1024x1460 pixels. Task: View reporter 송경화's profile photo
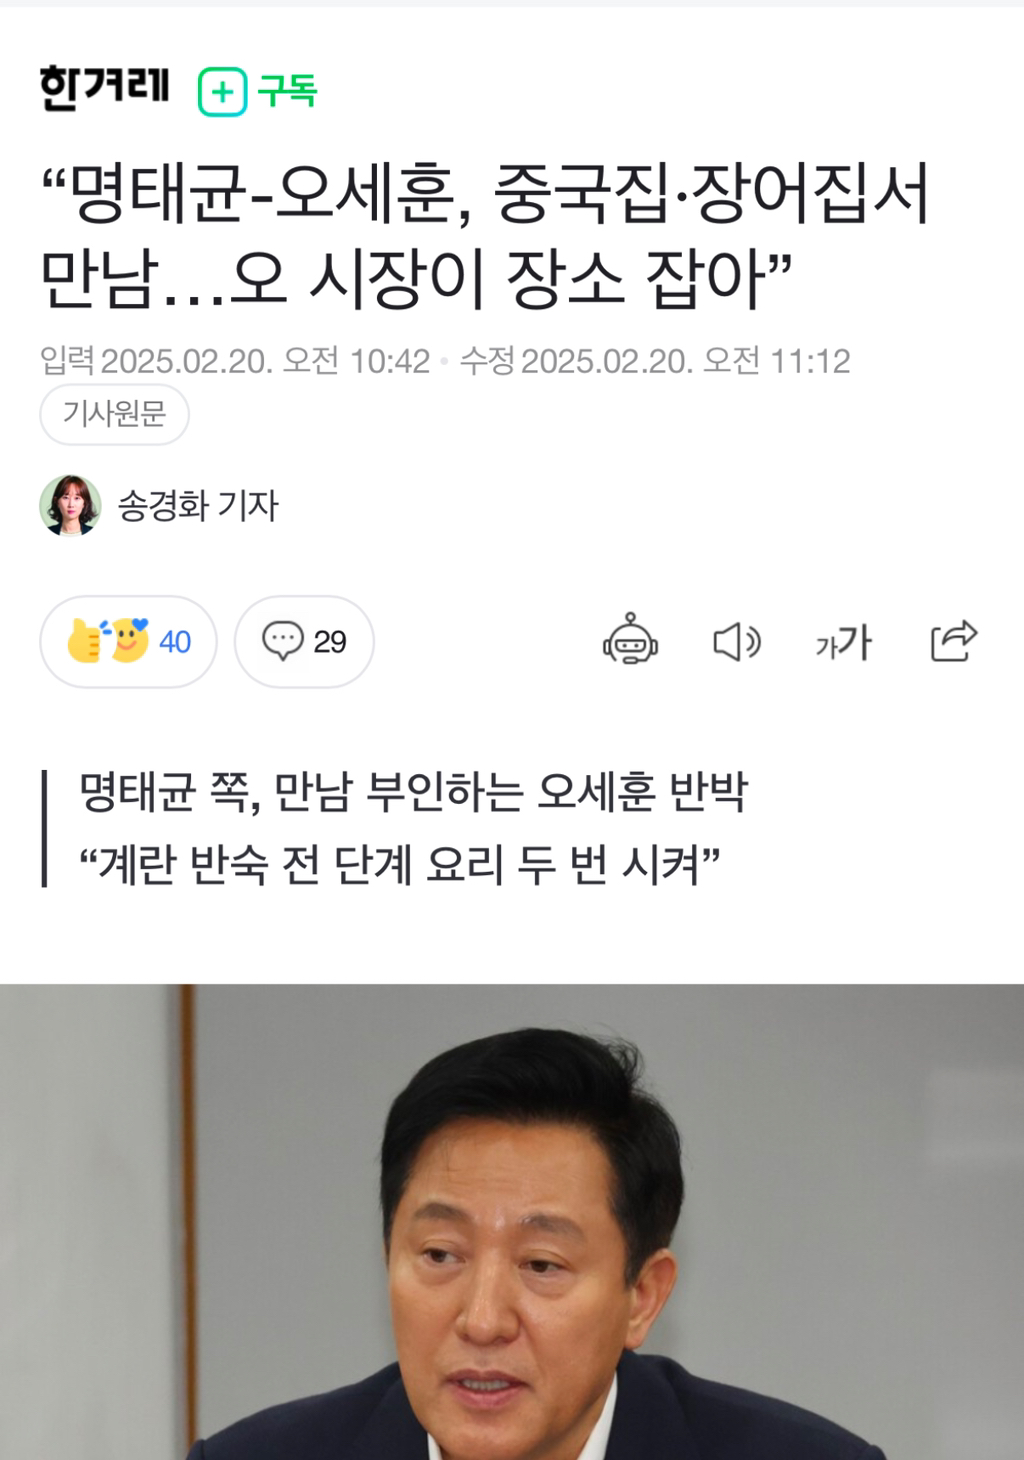pos(70,505)
